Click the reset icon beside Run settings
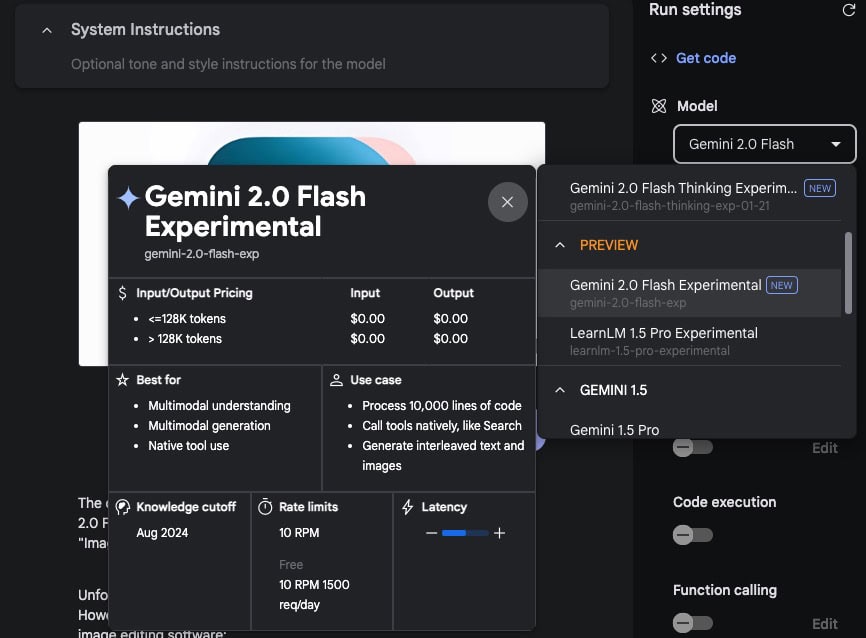This screenshot has height=638, width=866. pos(848,10)
